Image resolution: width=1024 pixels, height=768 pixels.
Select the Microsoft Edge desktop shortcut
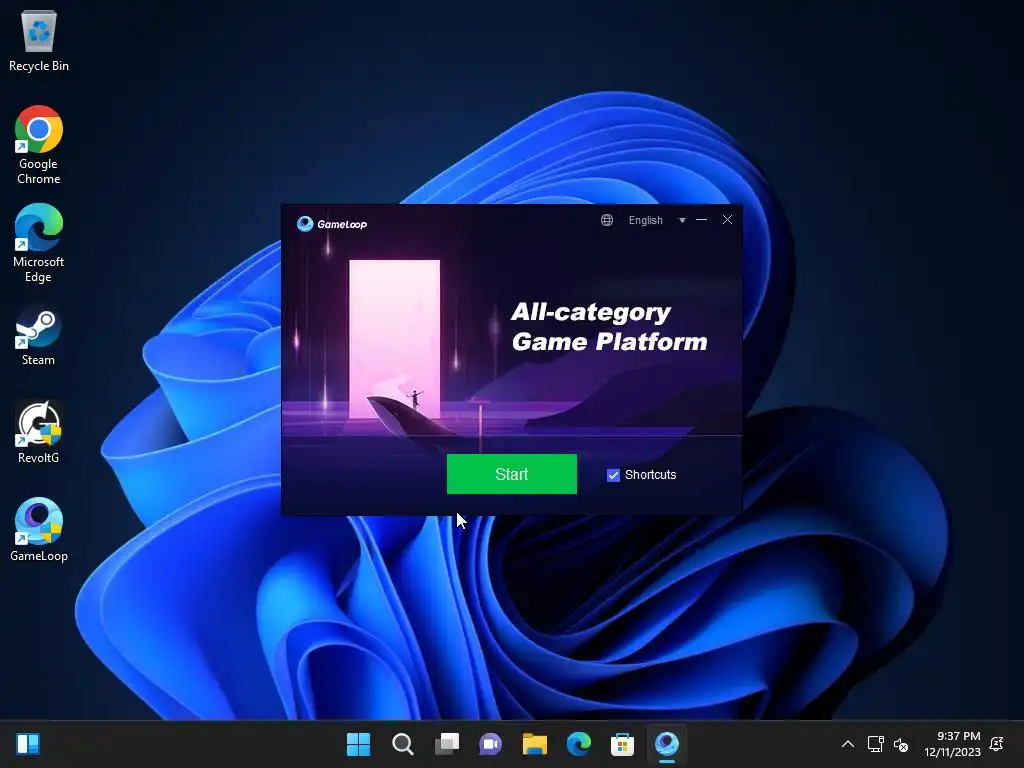click(x=39, y=243)
